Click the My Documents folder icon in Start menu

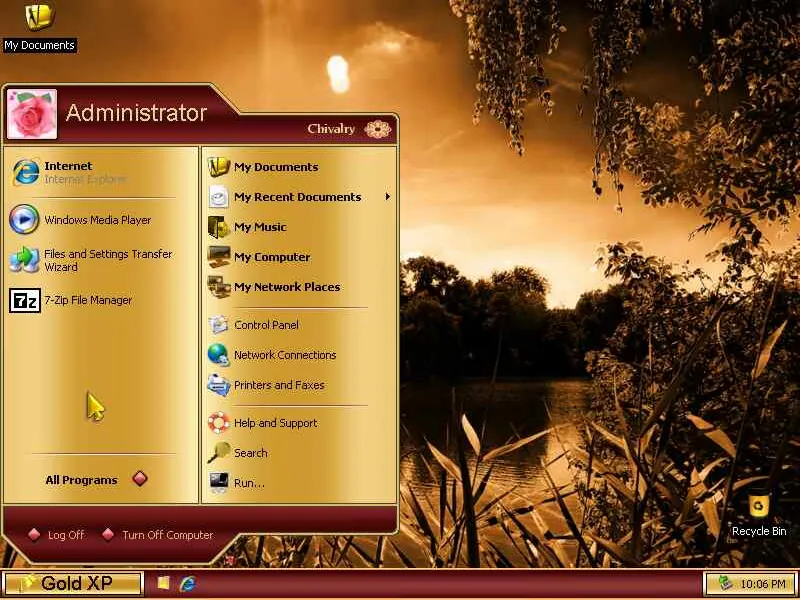[x=219, y=167]
